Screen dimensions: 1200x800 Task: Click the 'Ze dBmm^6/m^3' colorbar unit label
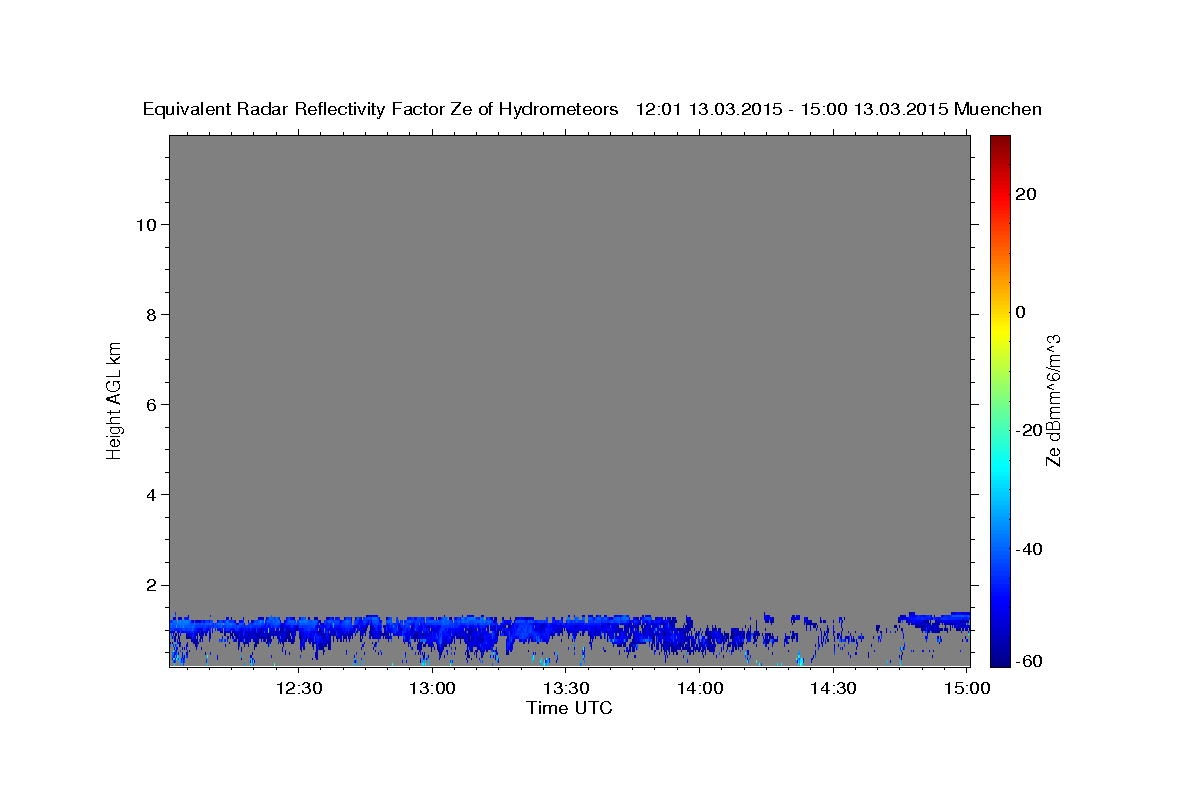click(1053, 400)
